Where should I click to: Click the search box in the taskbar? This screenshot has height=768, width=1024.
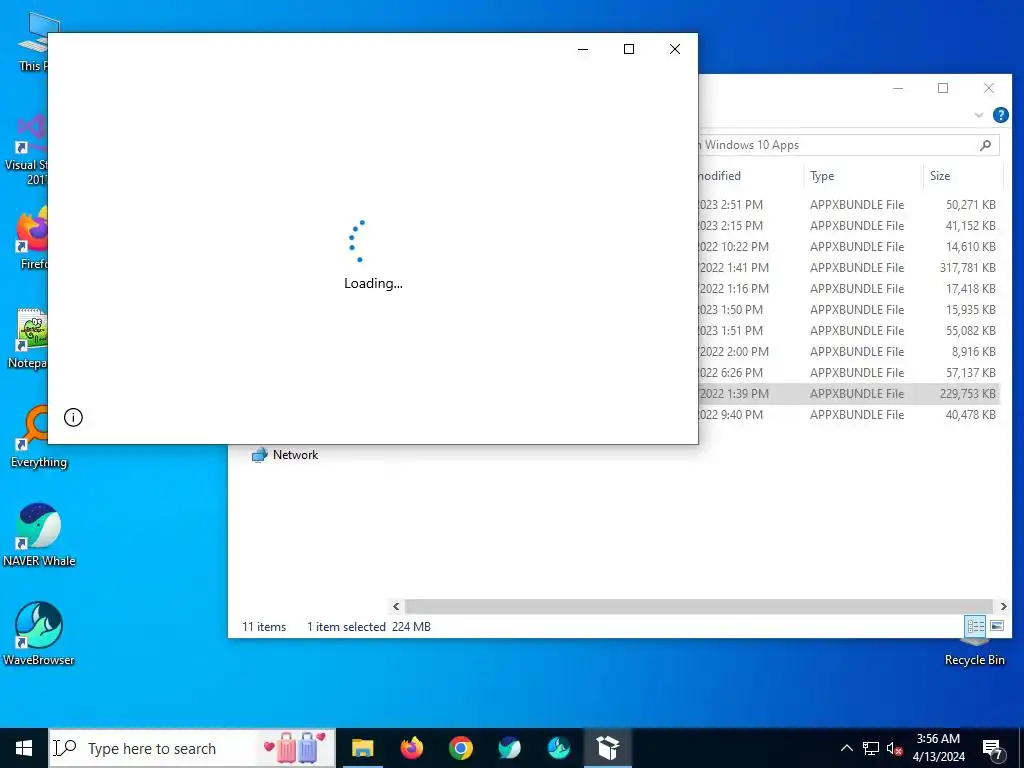192,748
